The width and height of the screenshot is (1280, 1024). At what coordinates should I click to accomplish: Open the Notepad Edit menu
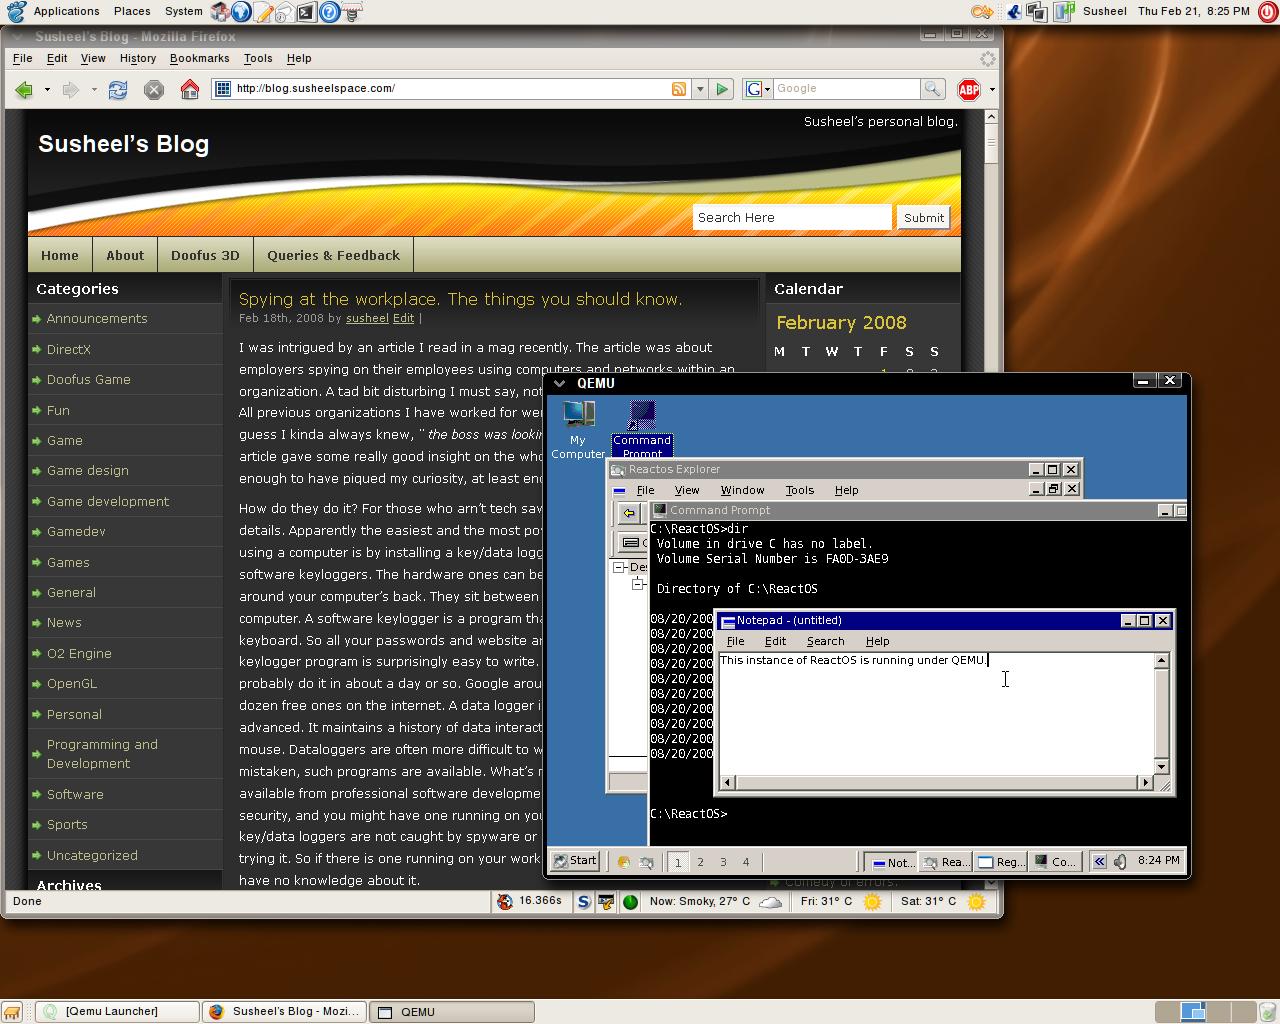(775, 641)
